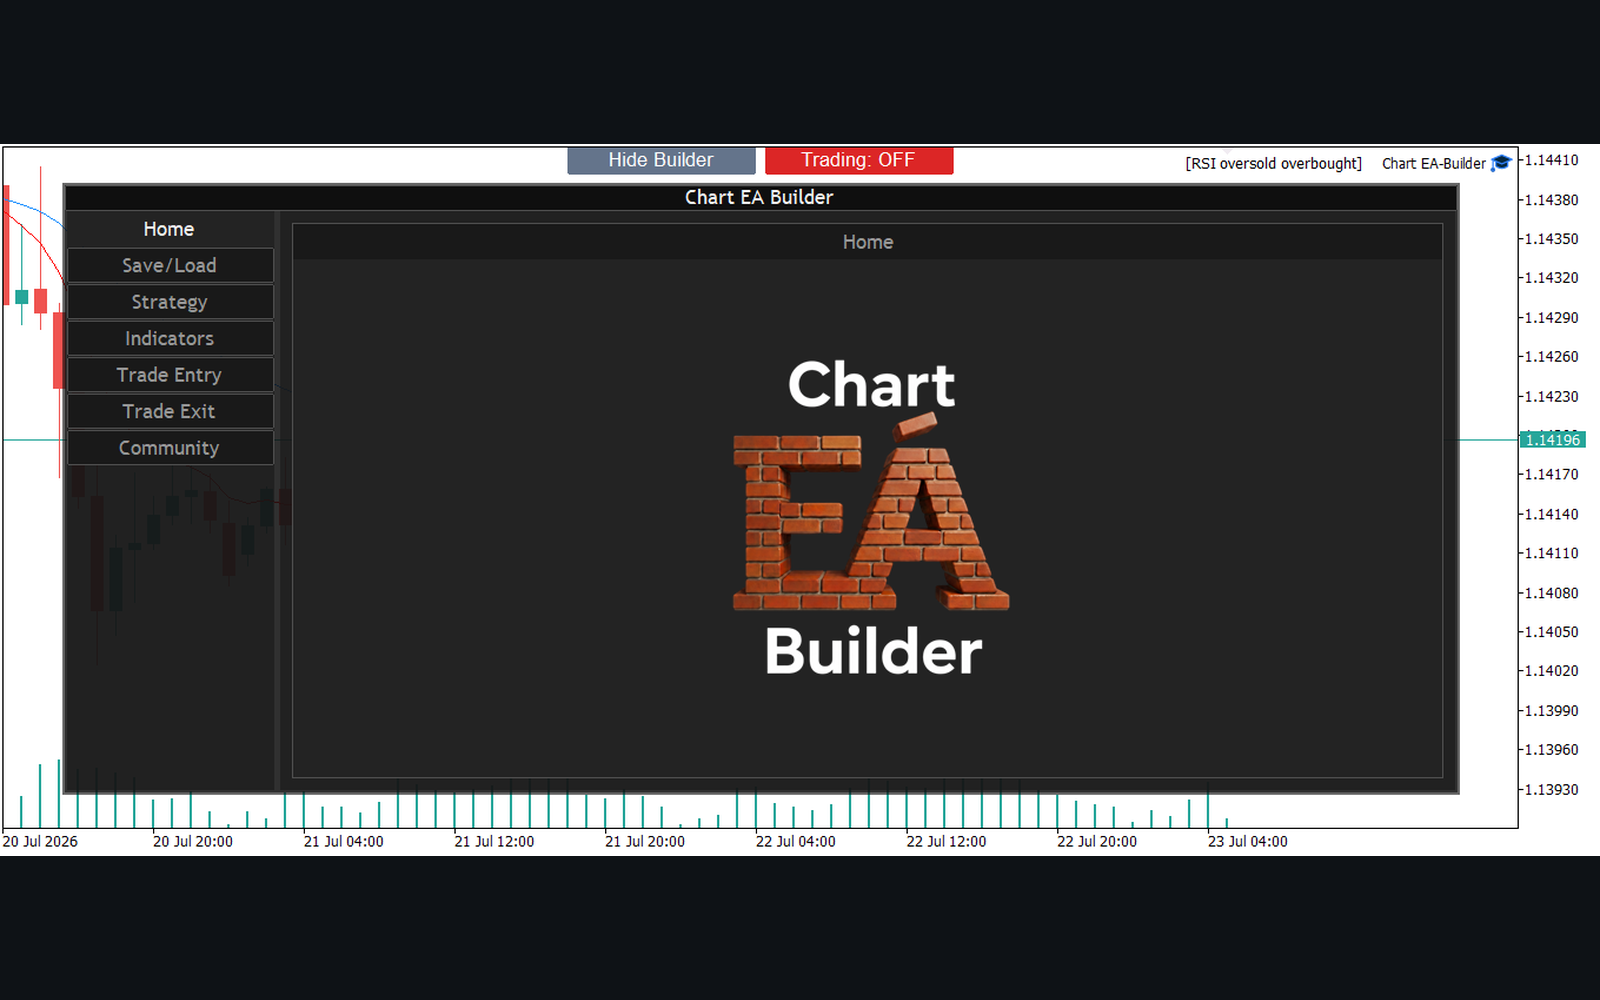Click the 20 Jul 2026 date label

pos(40,842)
